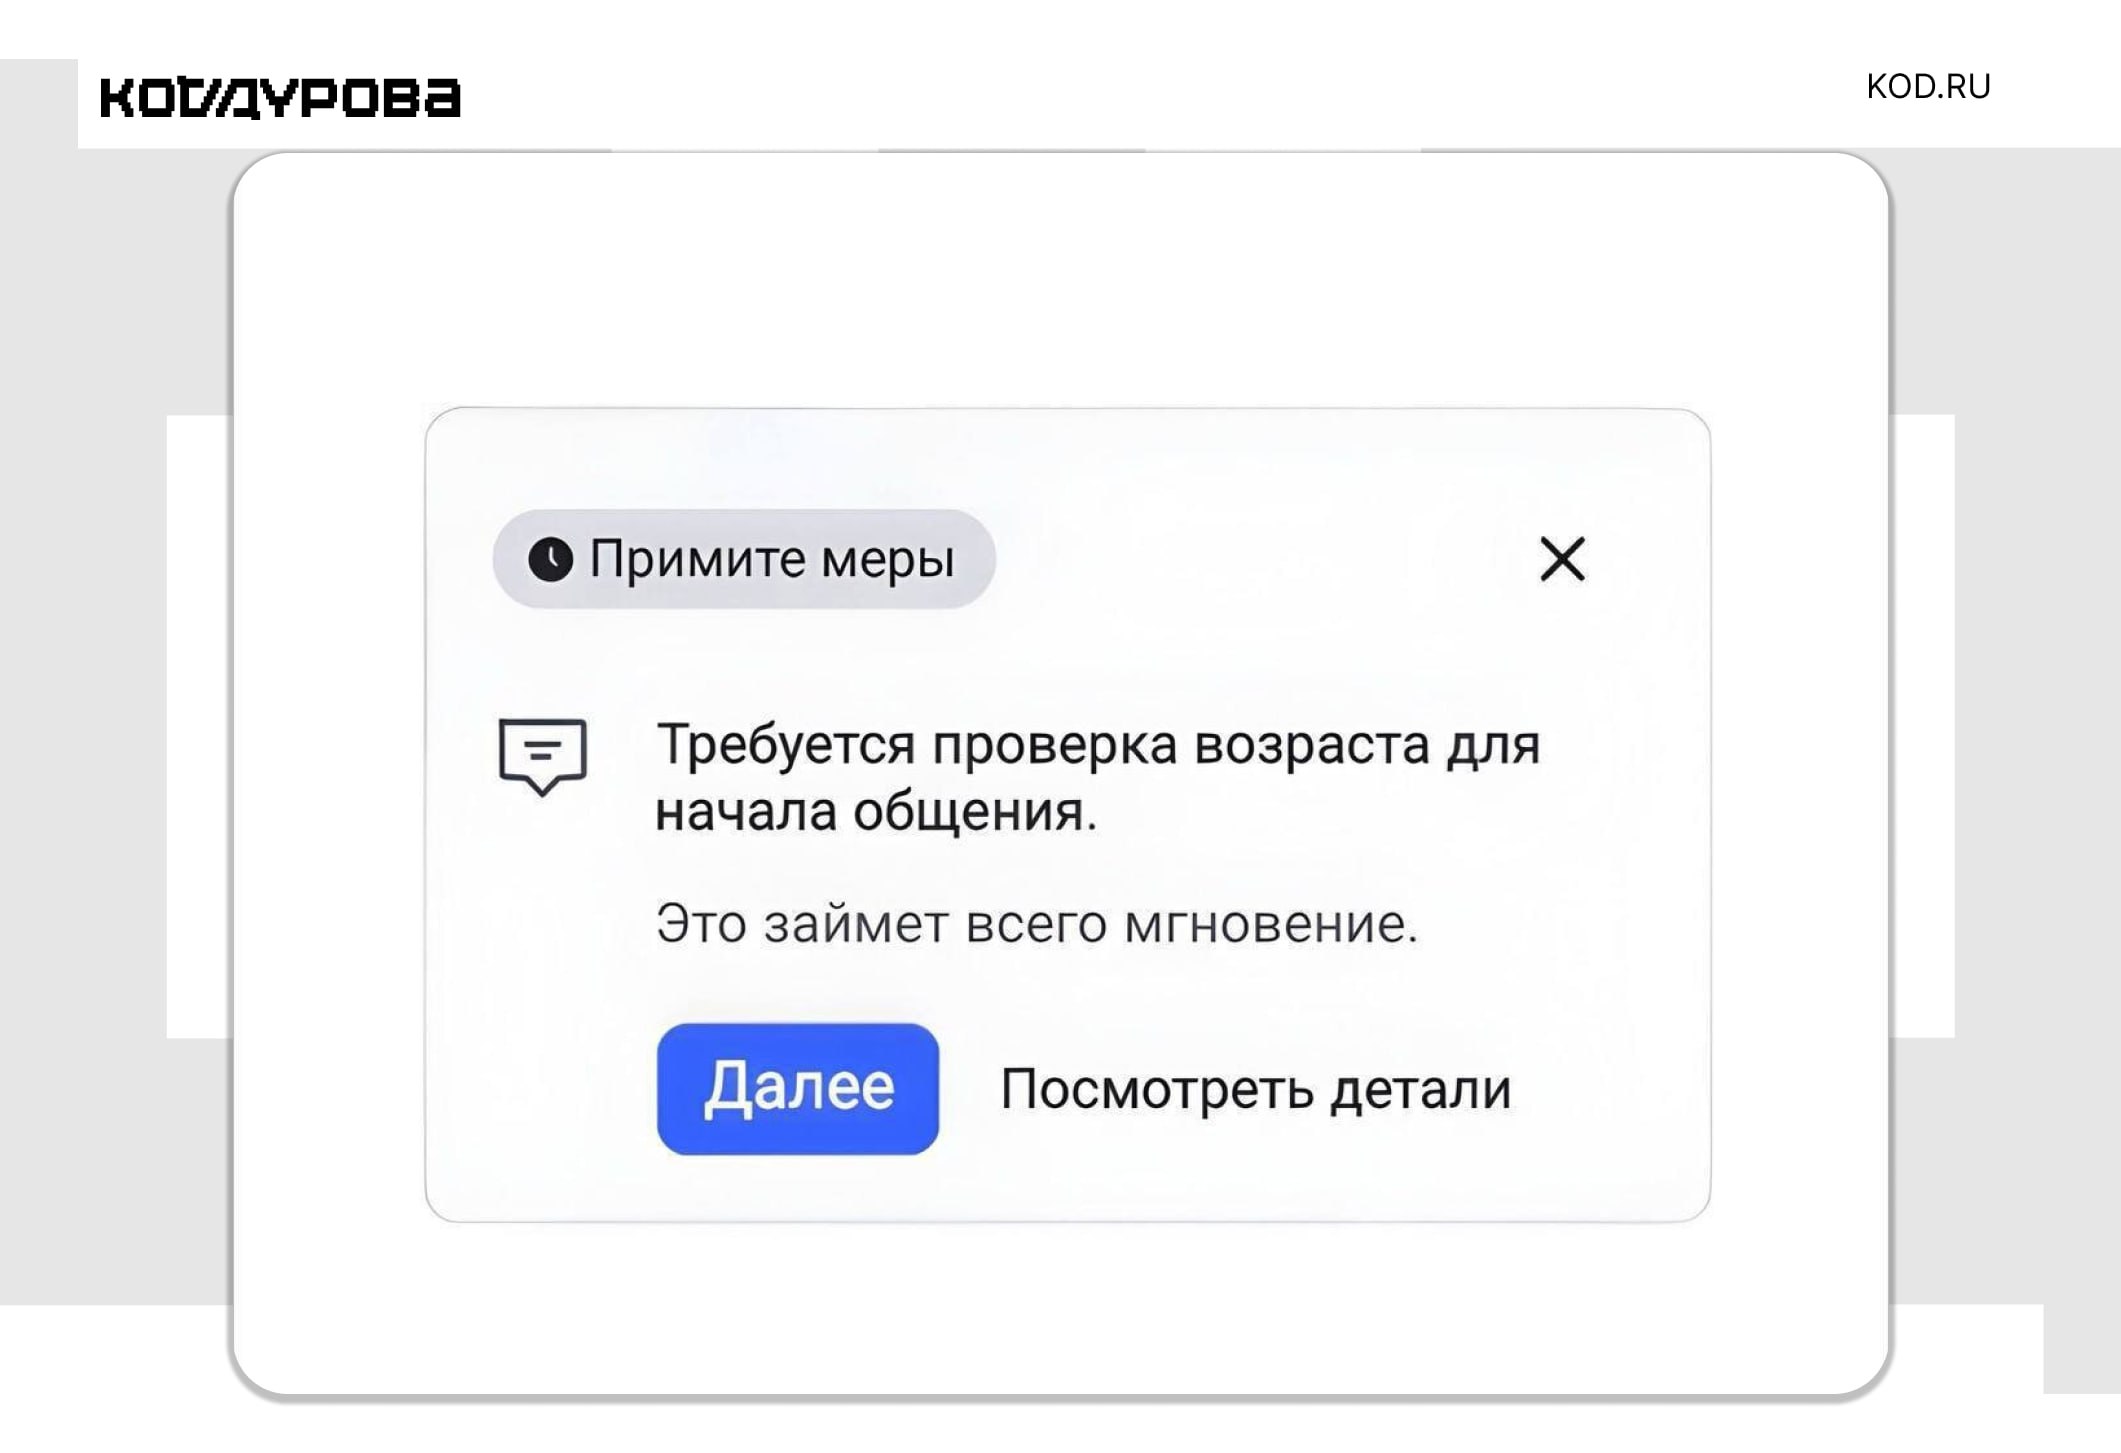Screen dimensions: 2121x1453
Task: Click the Это займет всего мгновение text
Action: pyautogui.click(x=1037, y=923)
